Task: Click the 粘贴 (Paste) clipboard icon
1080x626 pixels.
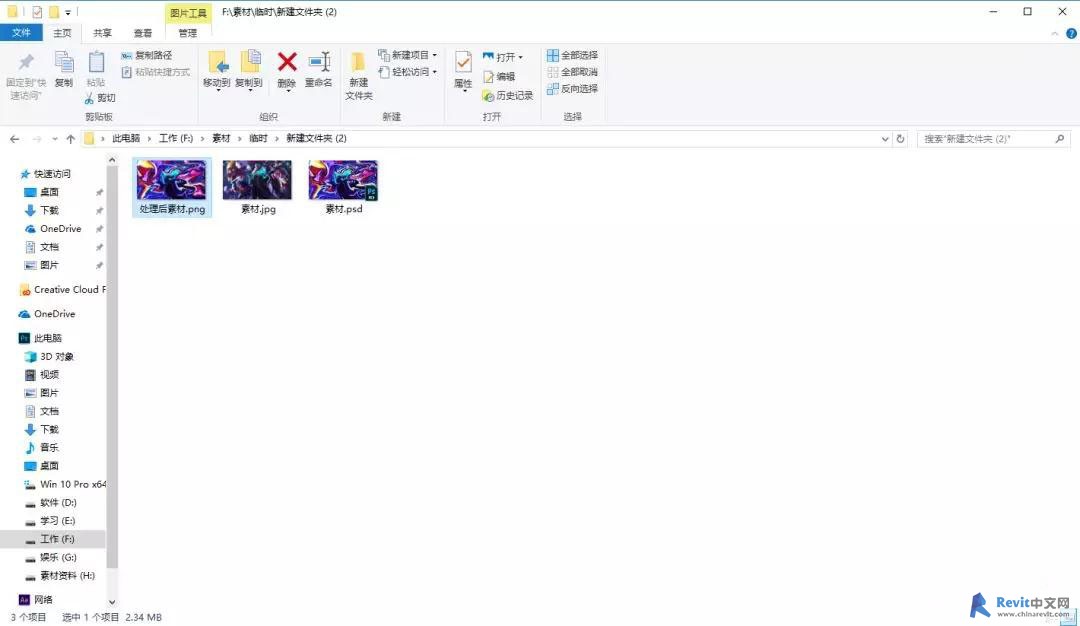Action: click(96, 63)
